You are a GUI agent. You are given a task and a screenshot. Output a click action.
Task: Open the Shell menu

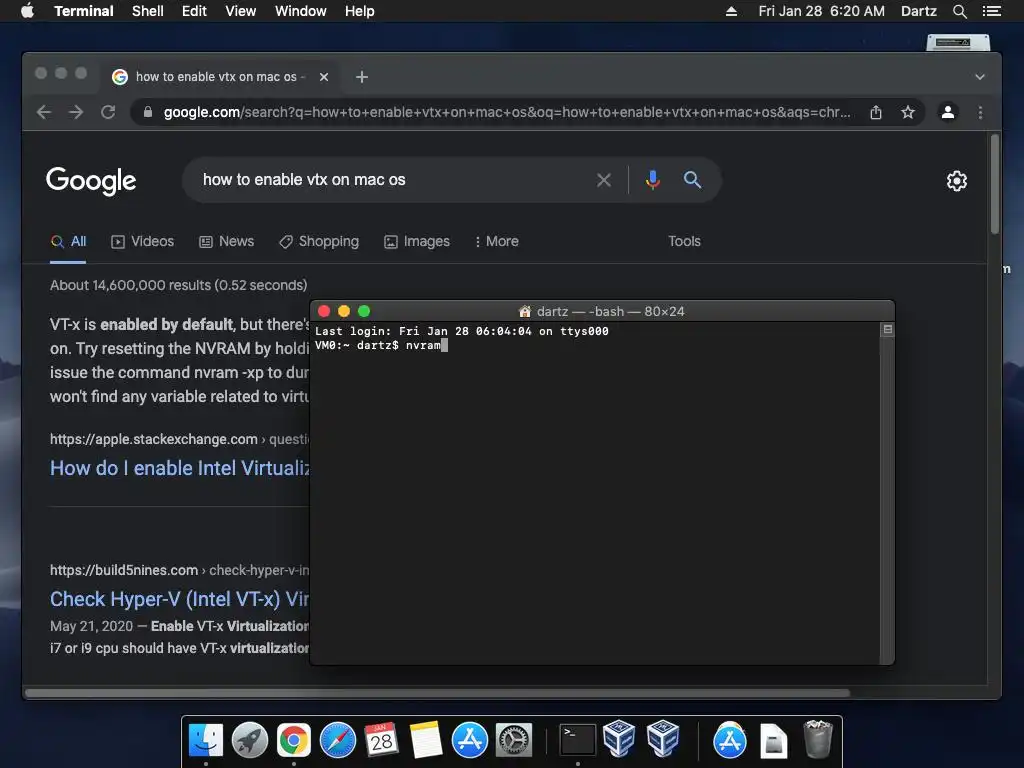[148, 11]
